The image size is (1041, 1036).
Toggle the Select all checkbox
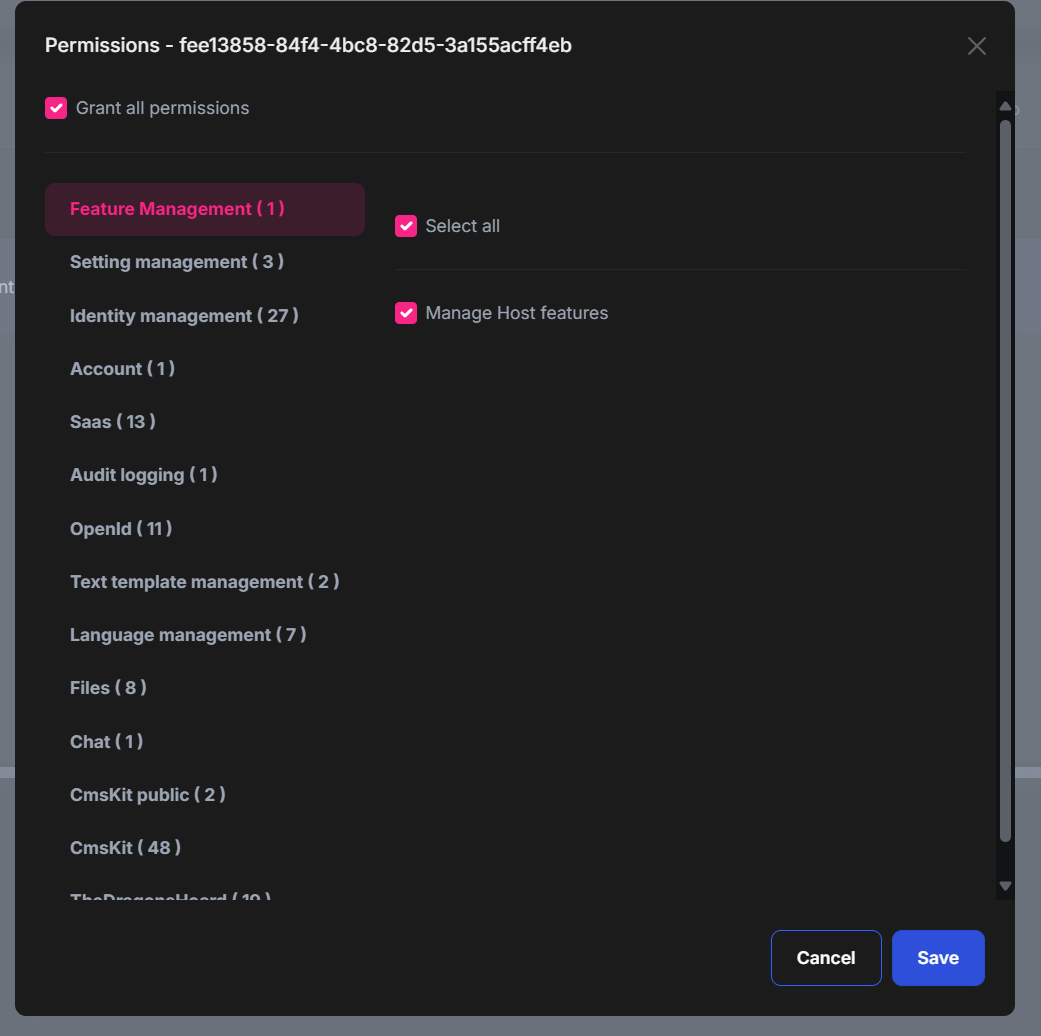tap(406, 226)
